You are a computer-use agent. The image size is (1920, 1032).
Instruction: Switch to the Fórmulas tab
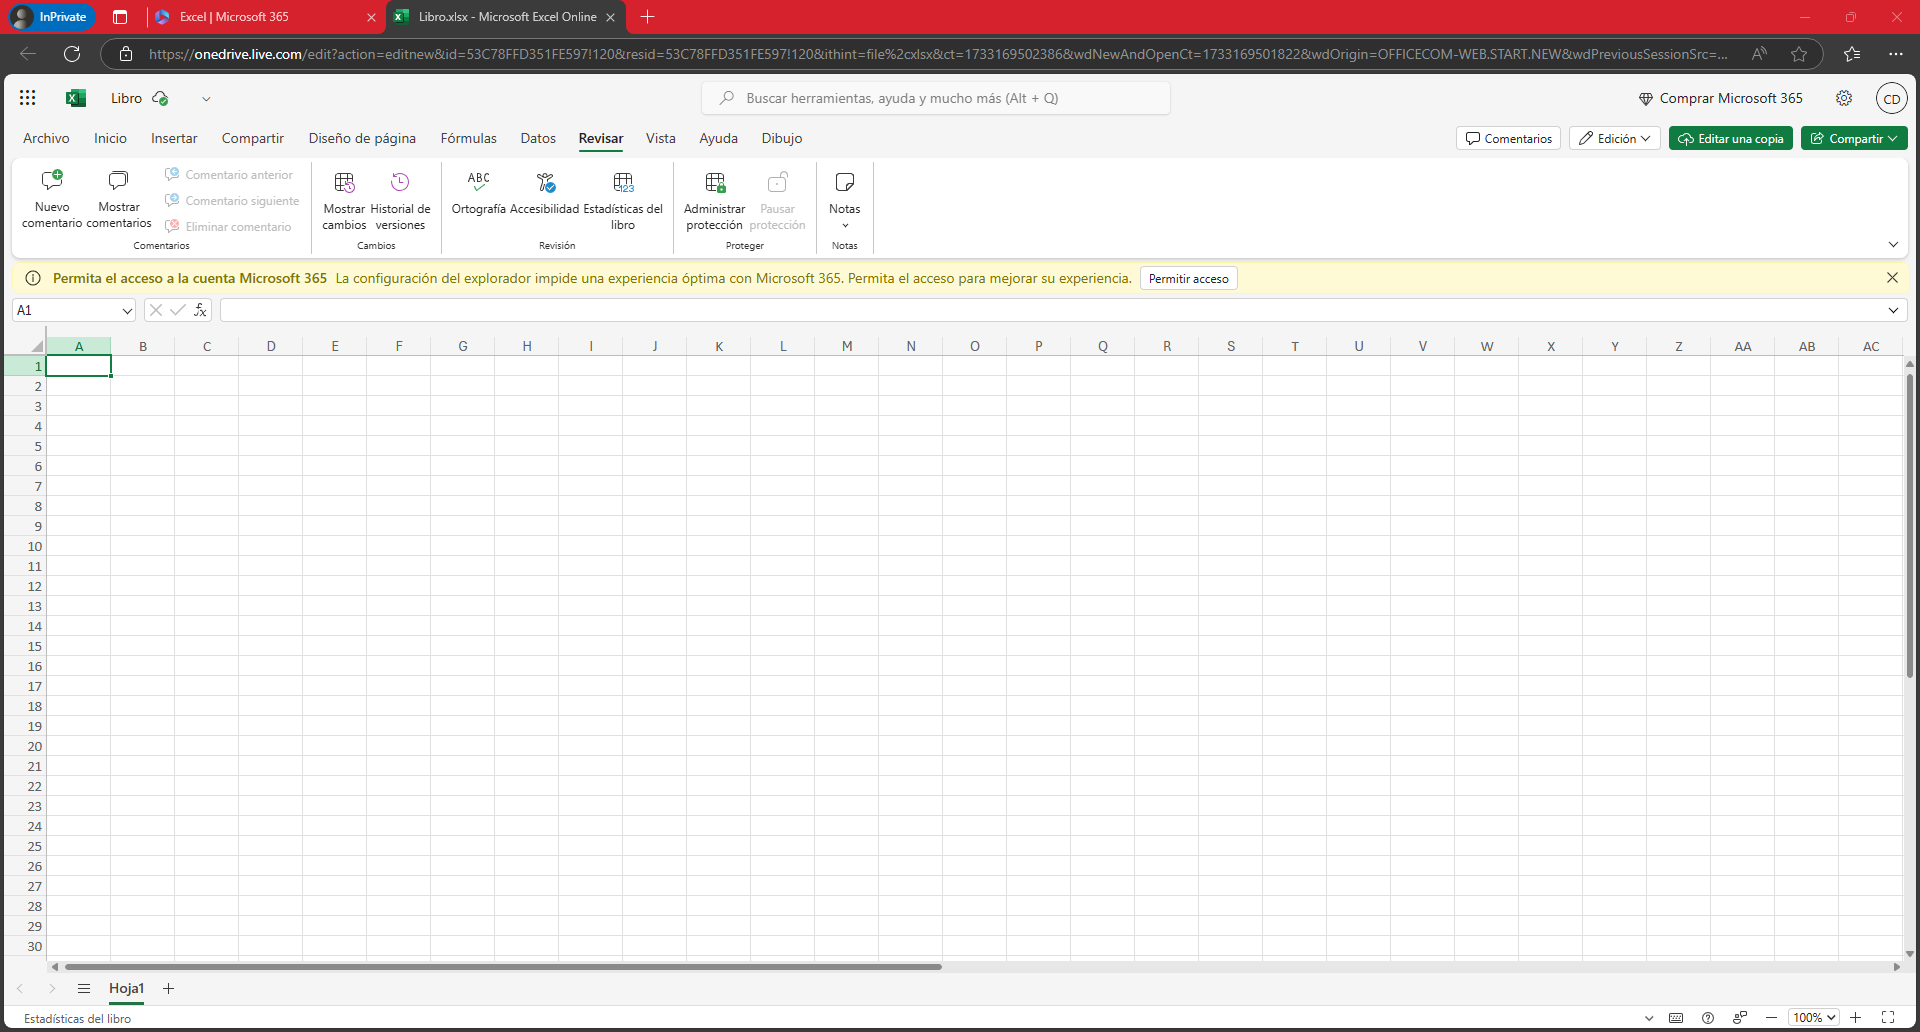point(468,139)
